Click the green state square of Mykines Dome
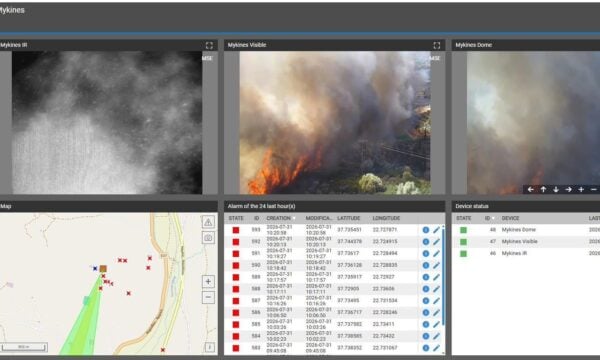This screenshot has width=600, height=360. point(463,230)
